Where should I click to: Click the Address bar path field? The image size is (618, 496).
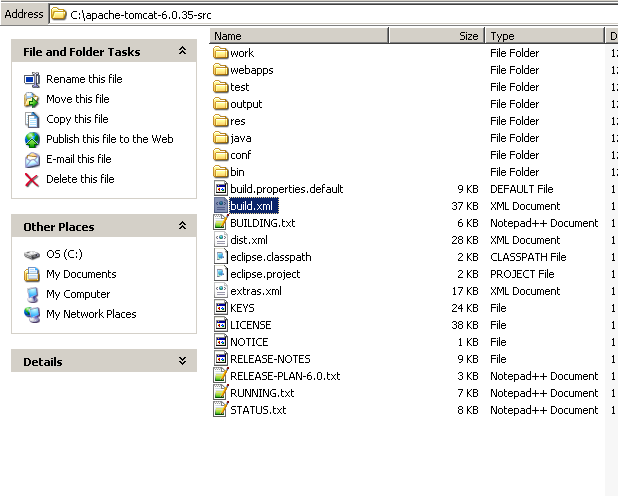(x=333, y=15)
